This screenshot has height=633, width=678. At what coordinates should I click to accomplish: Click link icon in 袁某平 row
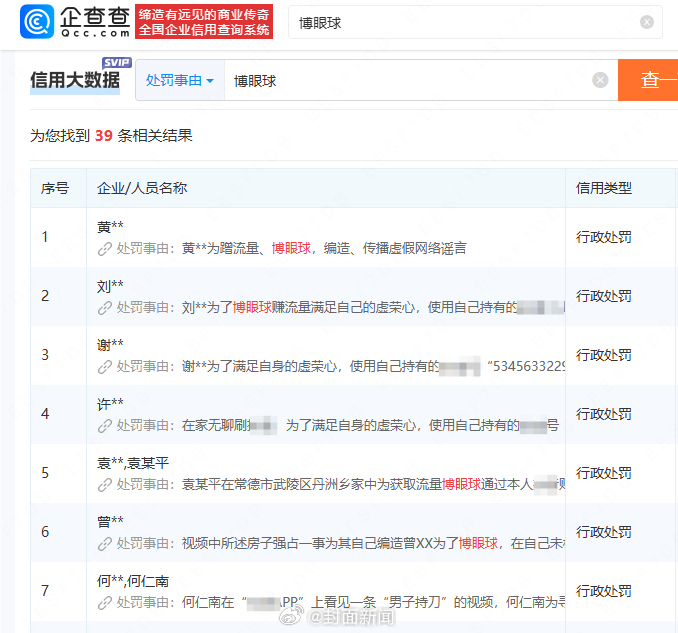[105, 485]
